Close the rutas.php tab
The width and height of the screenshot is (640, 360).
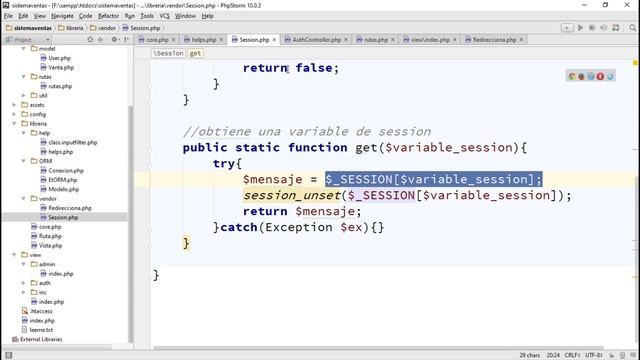pyautogui.click(x=393, y=40)
